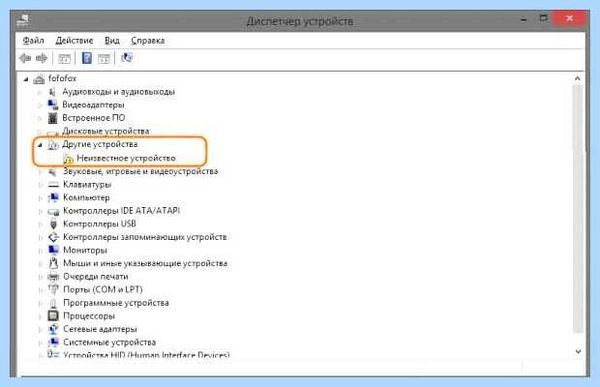Click the scrollbar up arrow
This screenshot has width=600, height=387.
(577, 78)
